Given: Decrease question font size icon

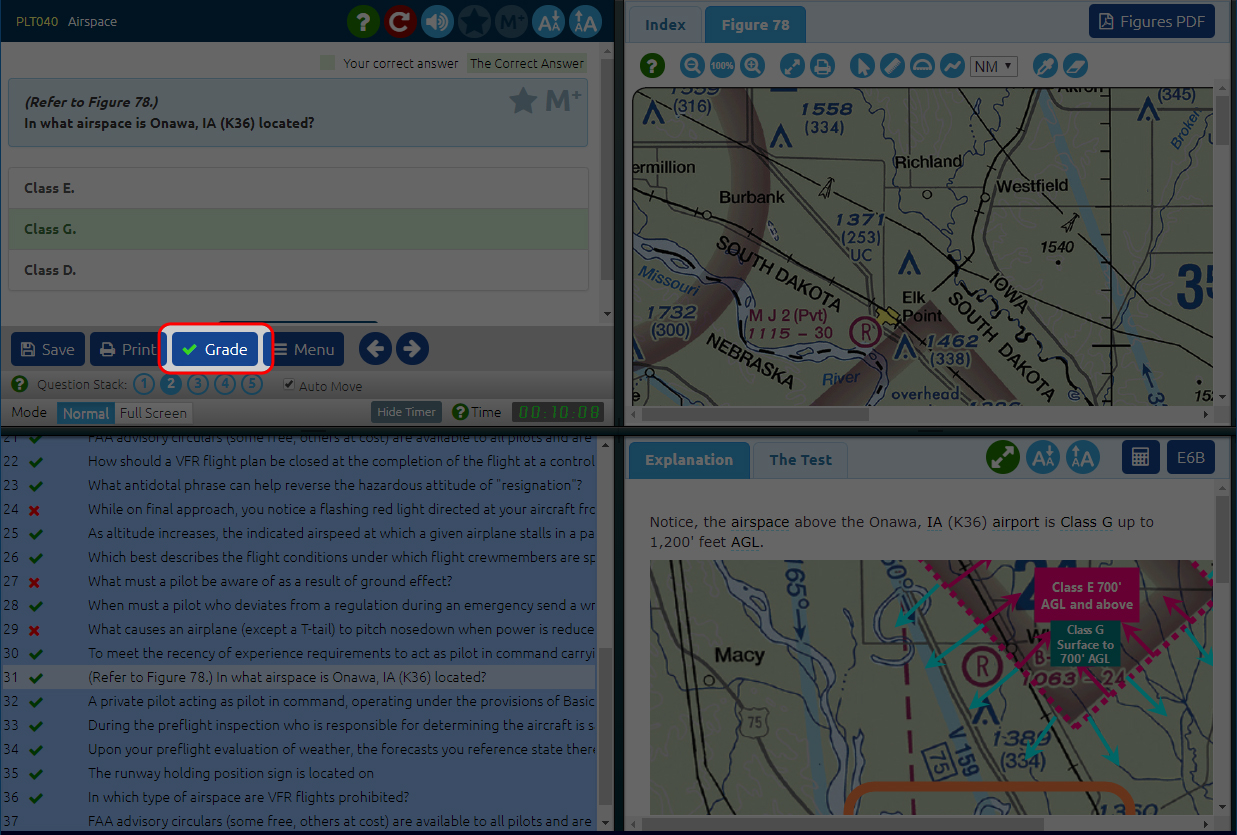Looking at the screenshot, I should pyautogui.click(x=548, y=21).
